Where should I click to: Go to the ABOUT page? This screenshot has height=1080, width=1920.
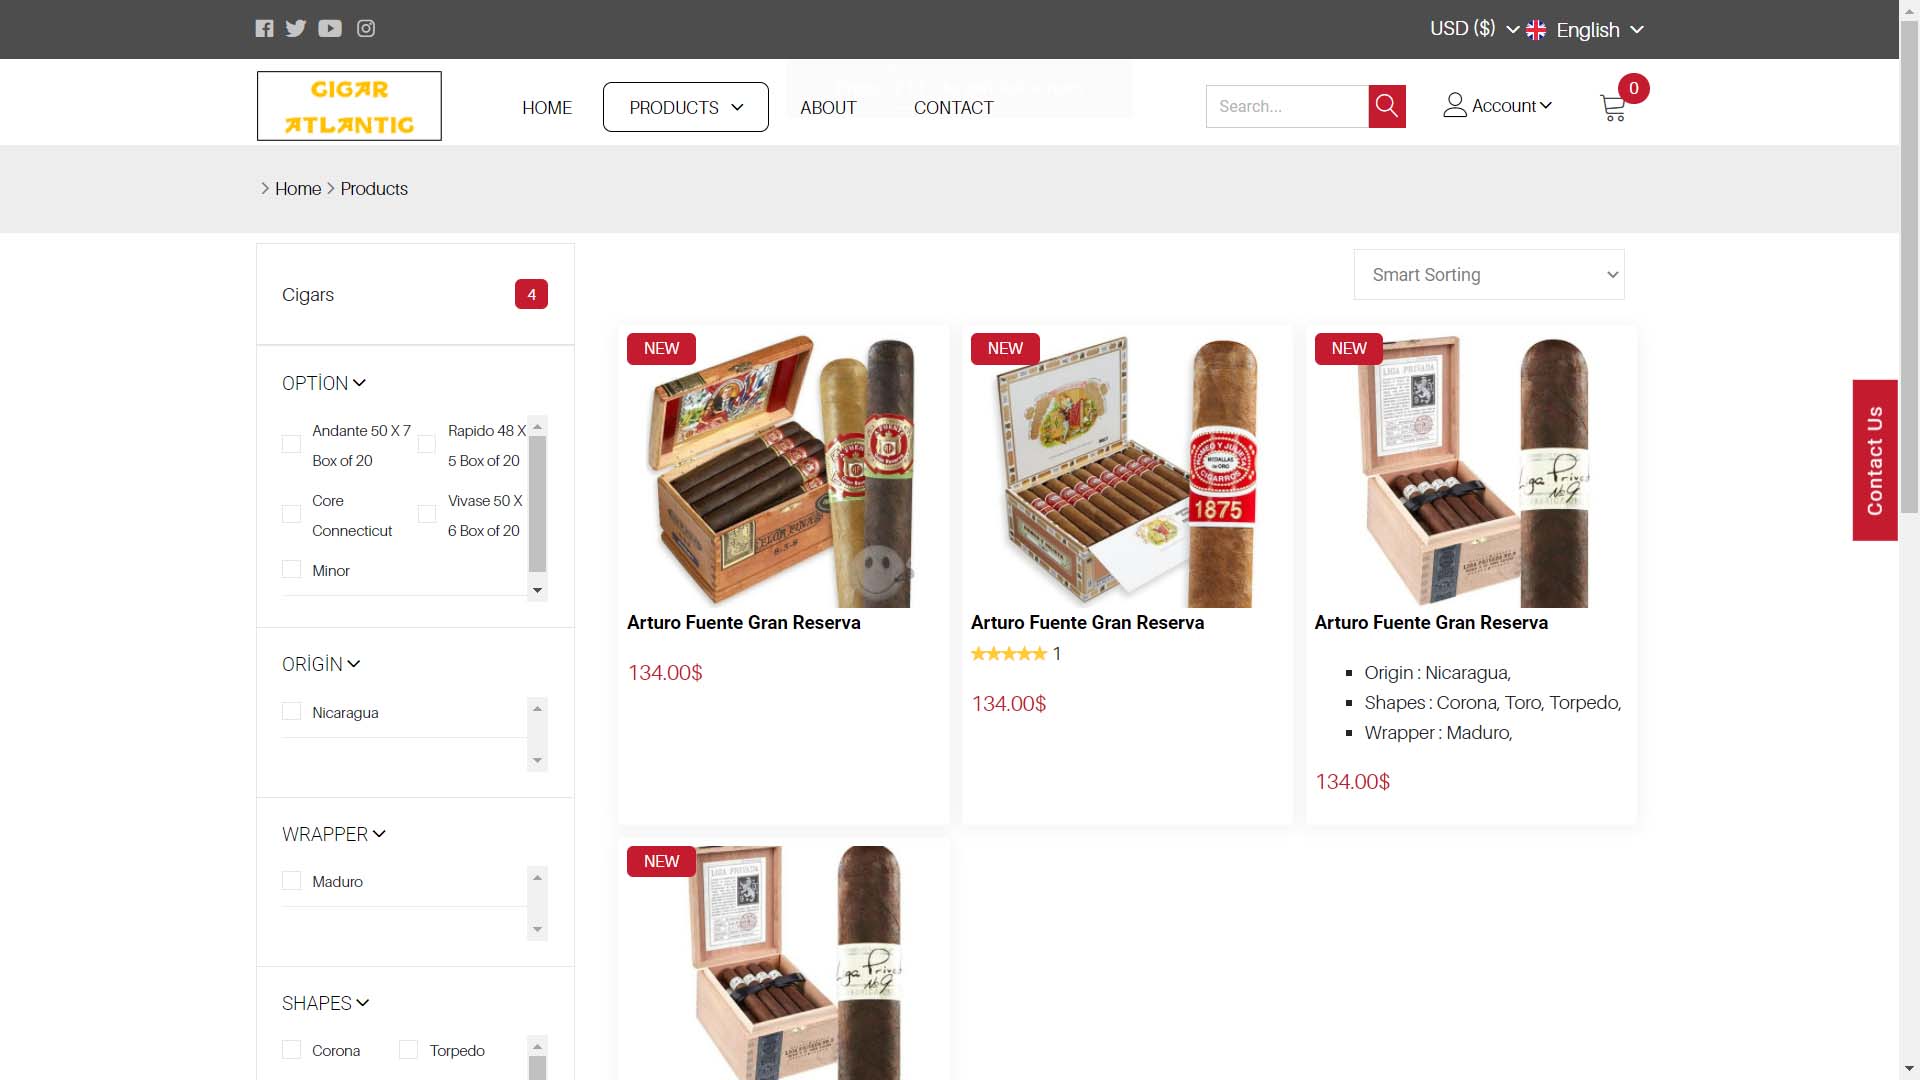(x=828, y=108)
